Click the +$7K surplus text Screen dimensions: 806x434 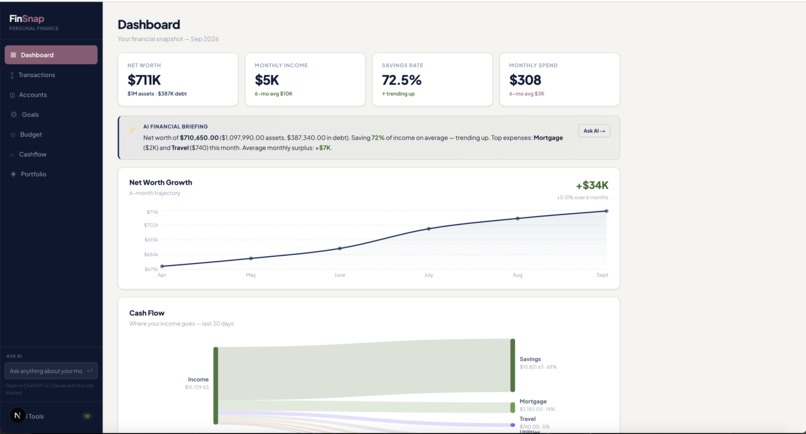point(323,148)
